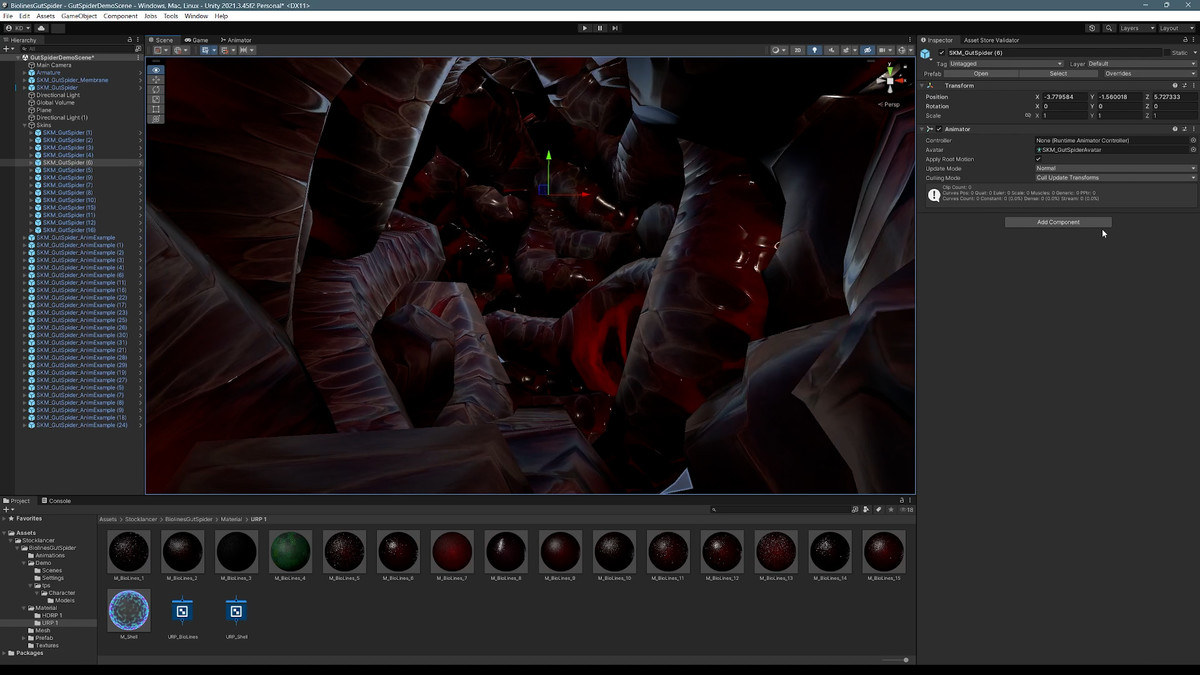This screenshot has width=1200, height=675.
Task: Open the Layers dropdown in top toolbar
Action: [x=1136, y=28]
